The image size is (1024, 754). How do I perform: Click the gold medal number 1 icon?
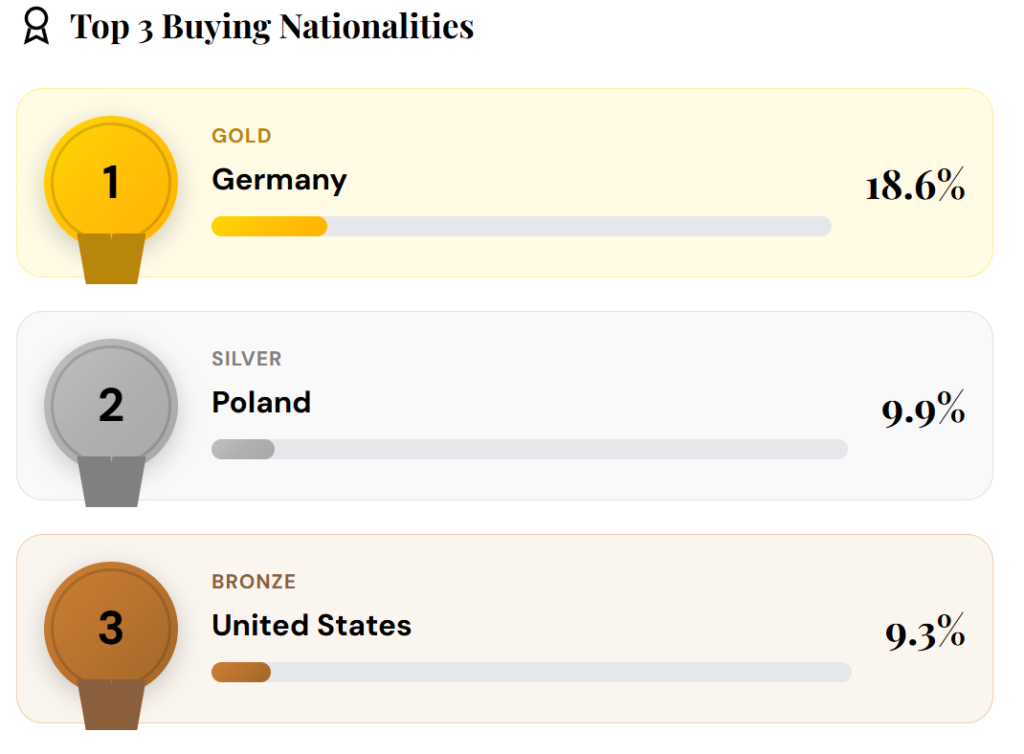[111, 182]
